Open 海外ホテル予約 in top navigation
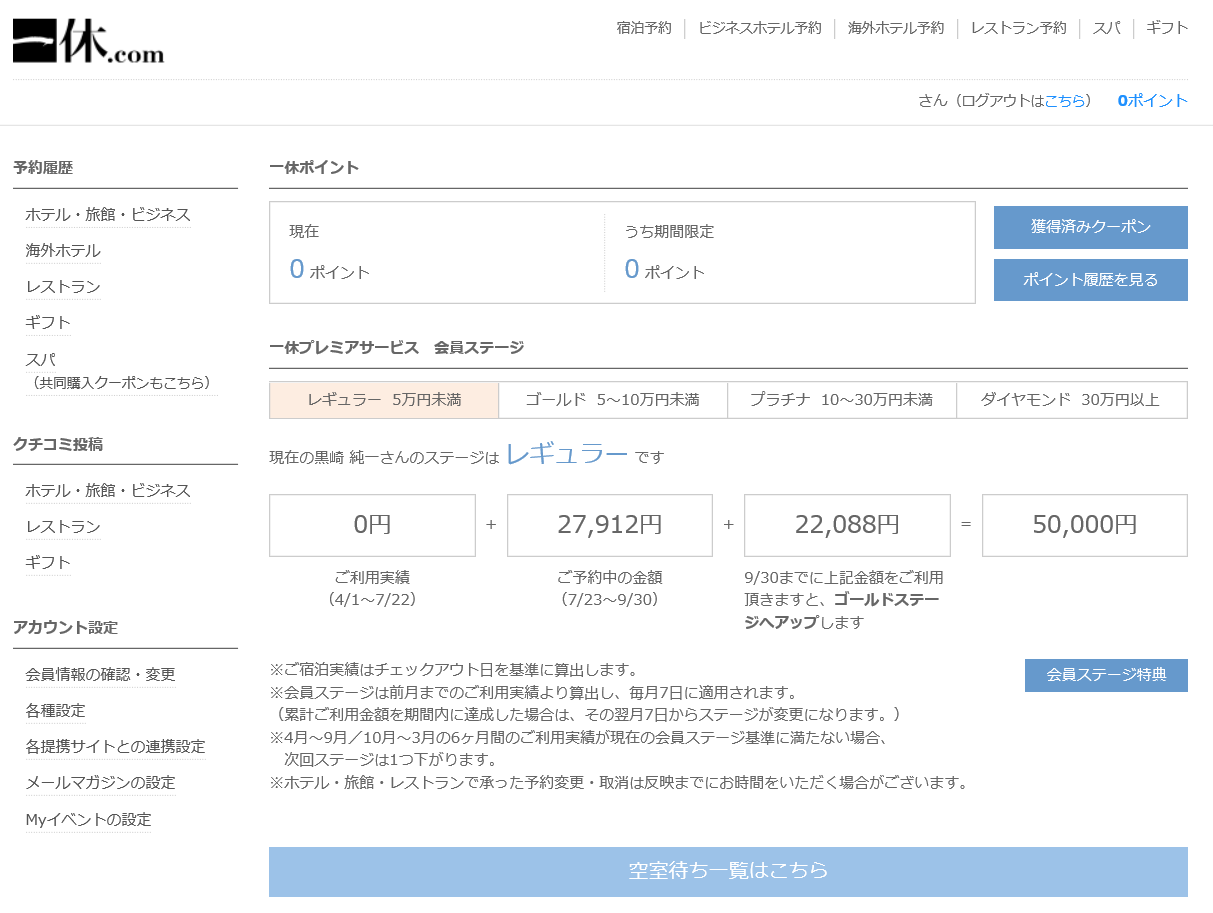 pos(896,28)
